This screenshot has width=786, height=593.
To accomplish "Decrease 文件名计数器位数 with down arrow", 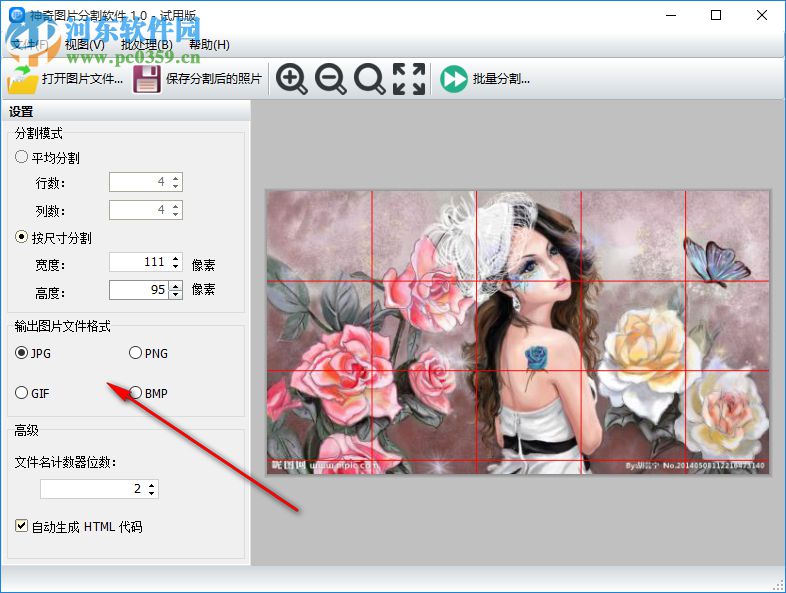I will point(151,493).
